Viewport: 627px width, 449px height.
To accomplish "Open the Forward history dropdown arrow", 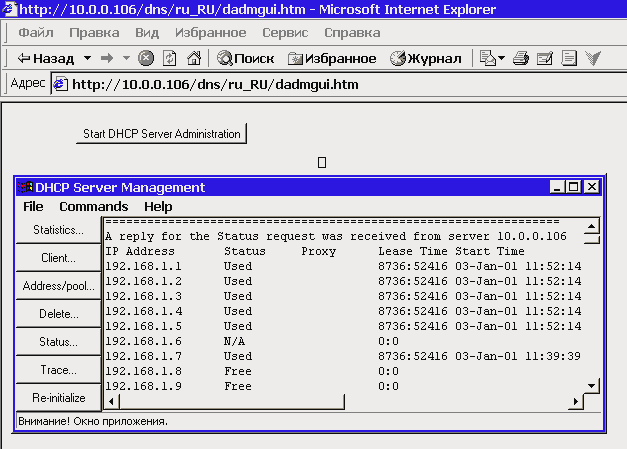I will pos(126,58).
